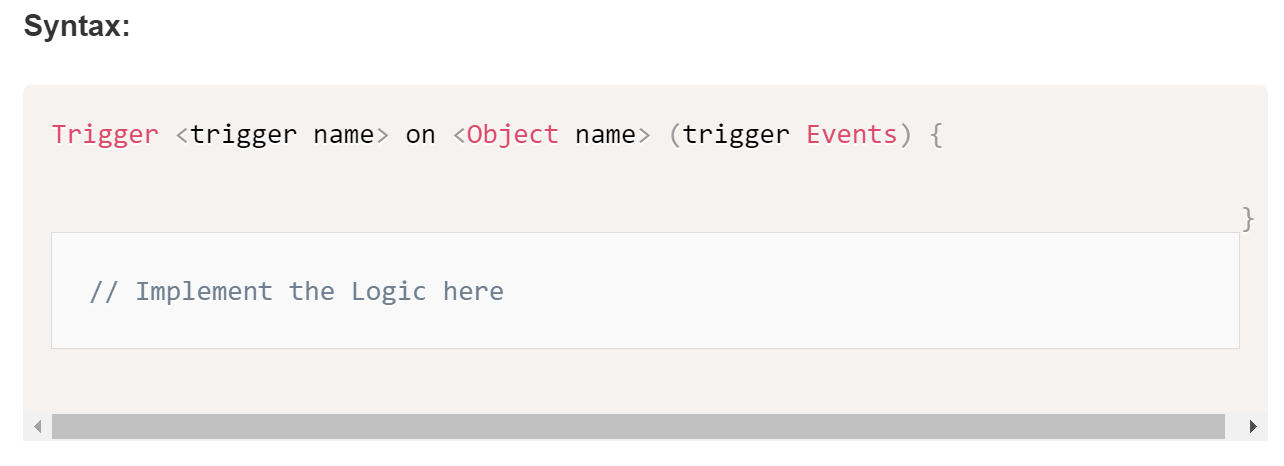Click scrollbar track right of the thumb
1284x466 pixels.
tap(1232, 427)
